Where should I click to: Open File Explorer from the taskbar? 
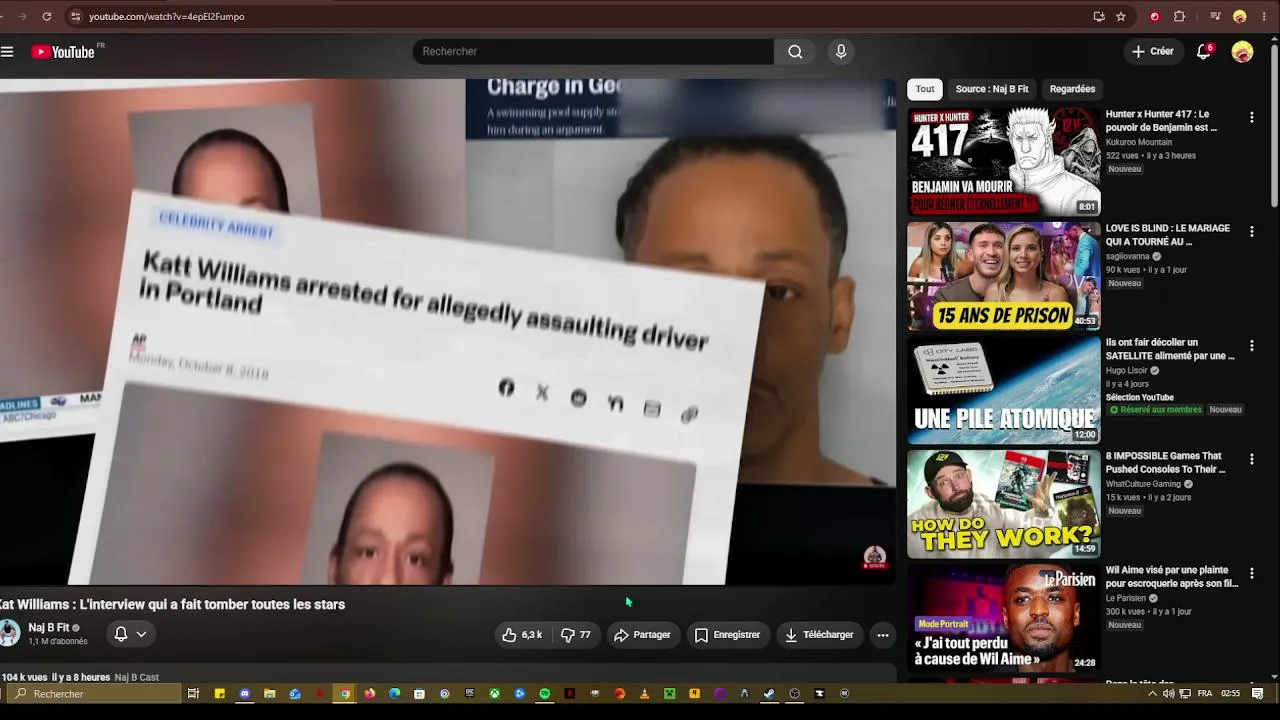pos(269,694)
